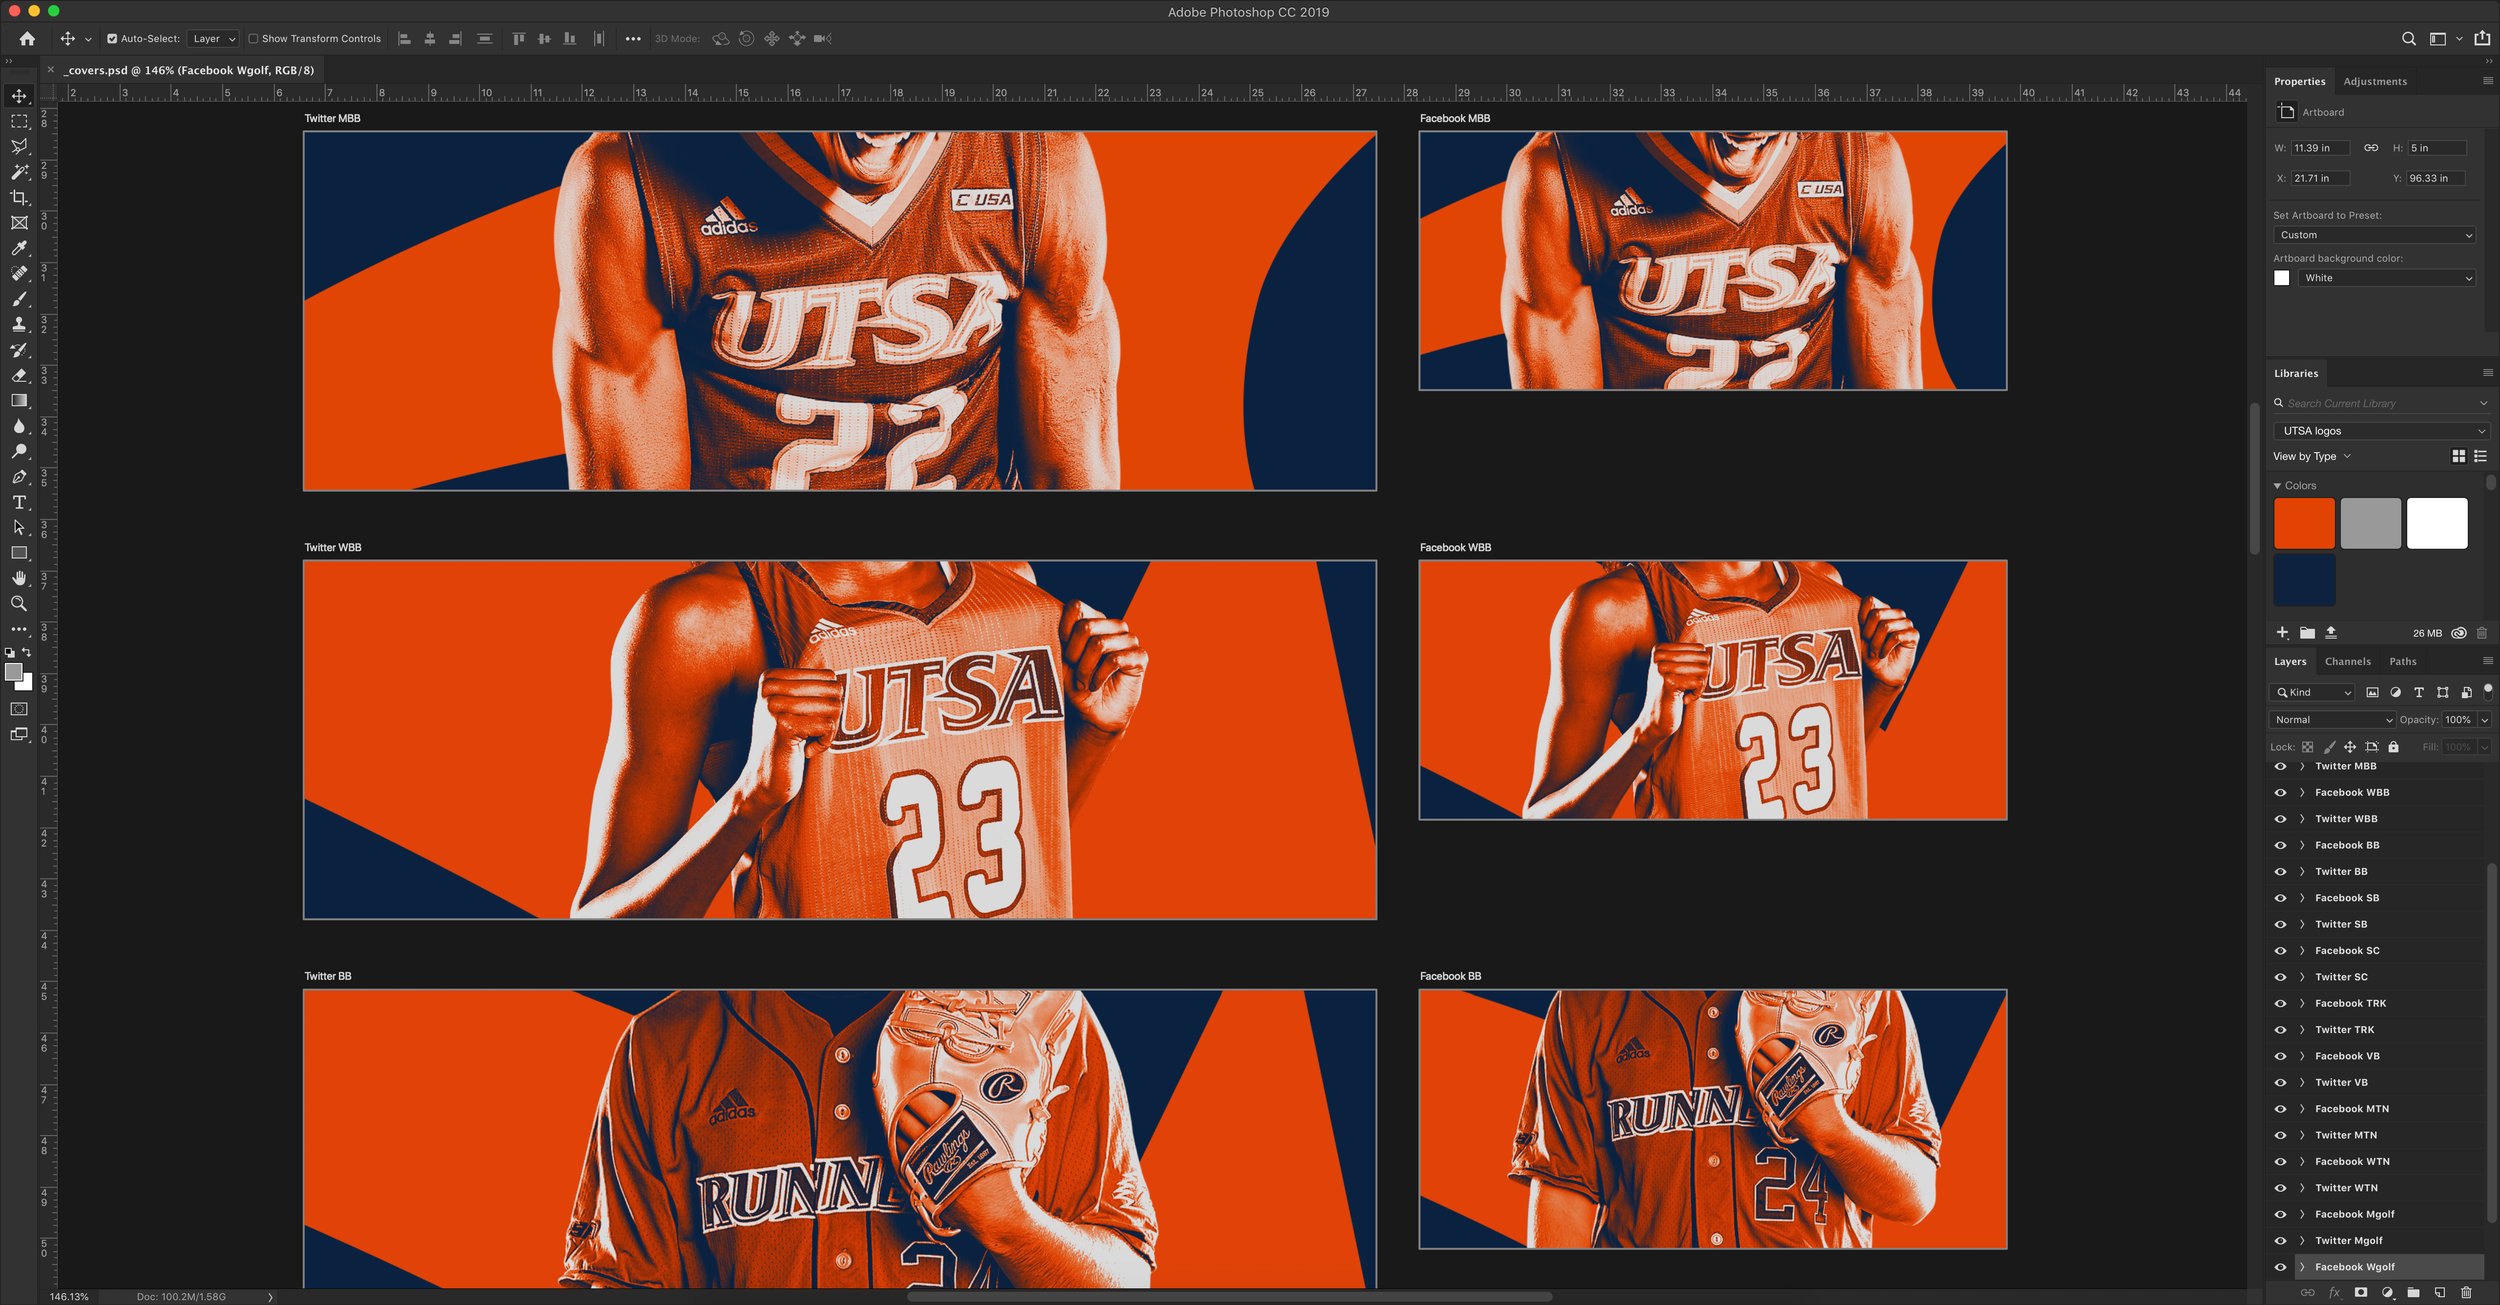This screenshot has width=2500, height=1305.
Task: Select the Rectangular Marquee tool
Action: (x=19, y=121)
